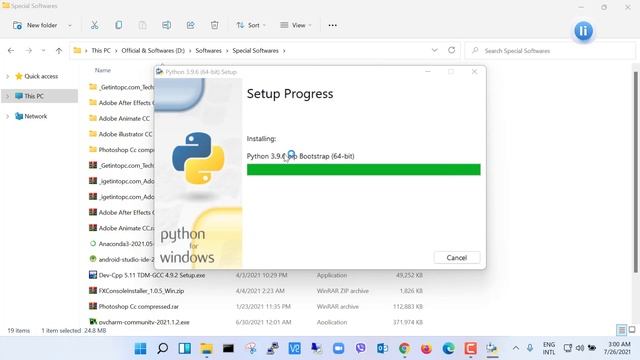Click the volume speaker tray icon
Viewport: 640px width, 360px height.
pyautogui.click(x=580, y=348)
